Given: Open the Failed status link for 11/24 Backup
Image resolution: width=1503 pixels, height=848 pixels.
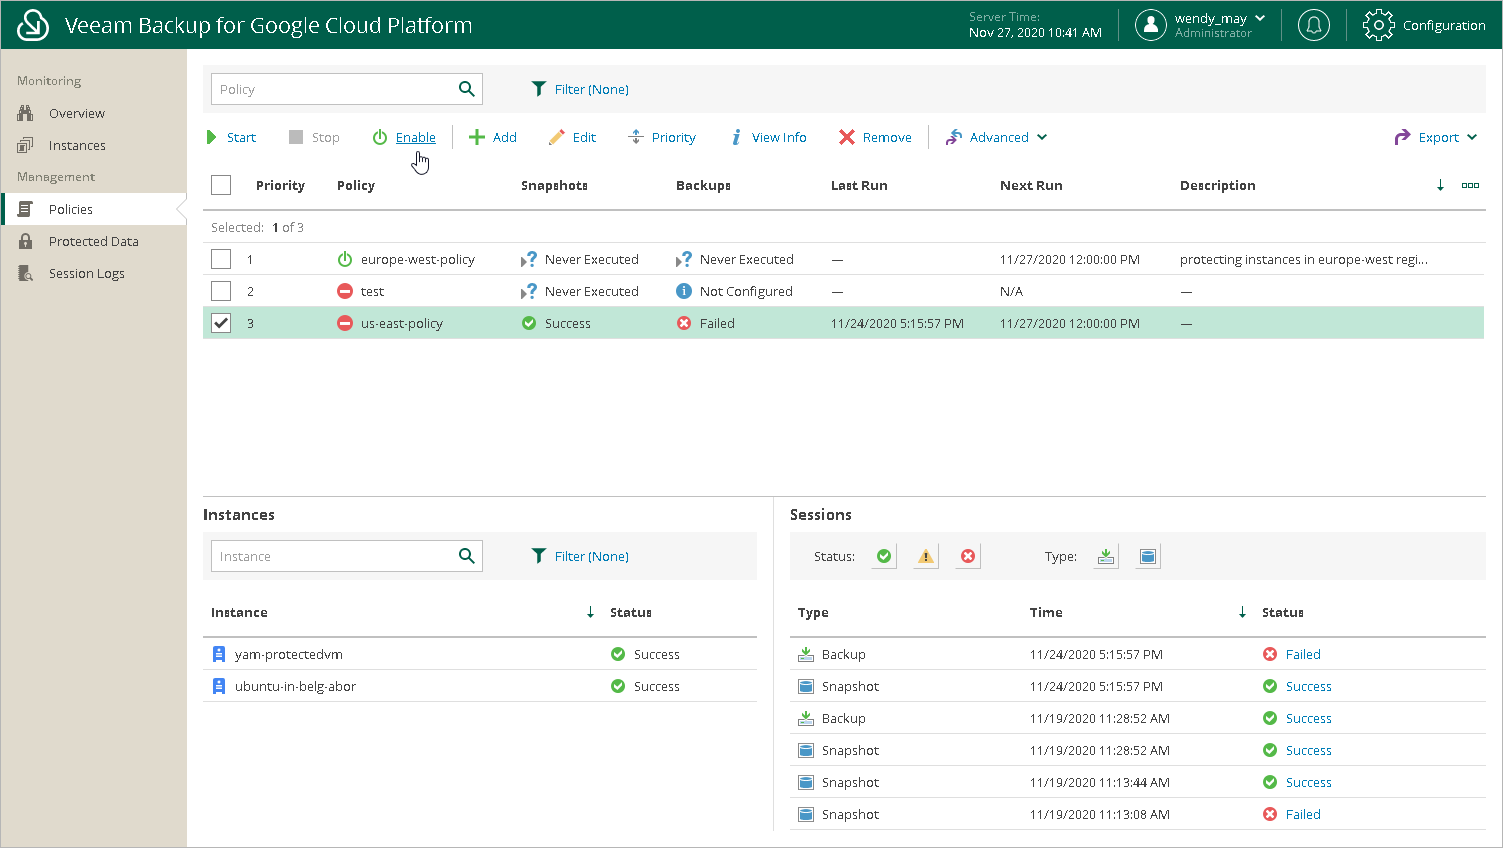Looking at the screenshot, I should 1302,654.
